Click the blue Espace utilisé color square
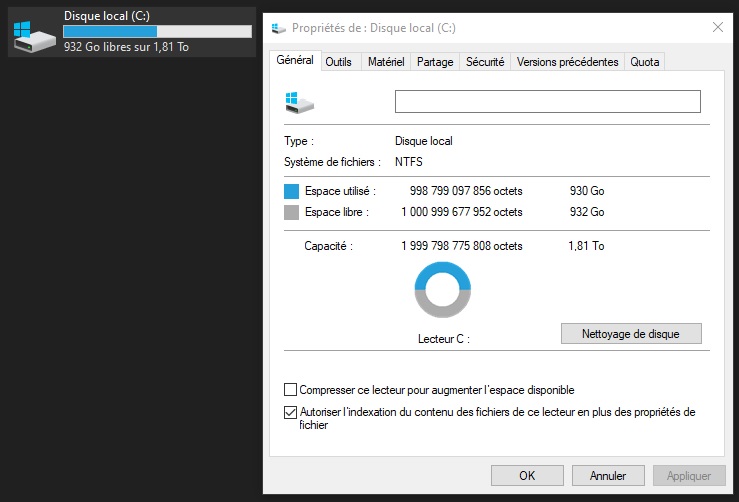739x502 pixels. (x=292, y=191)
